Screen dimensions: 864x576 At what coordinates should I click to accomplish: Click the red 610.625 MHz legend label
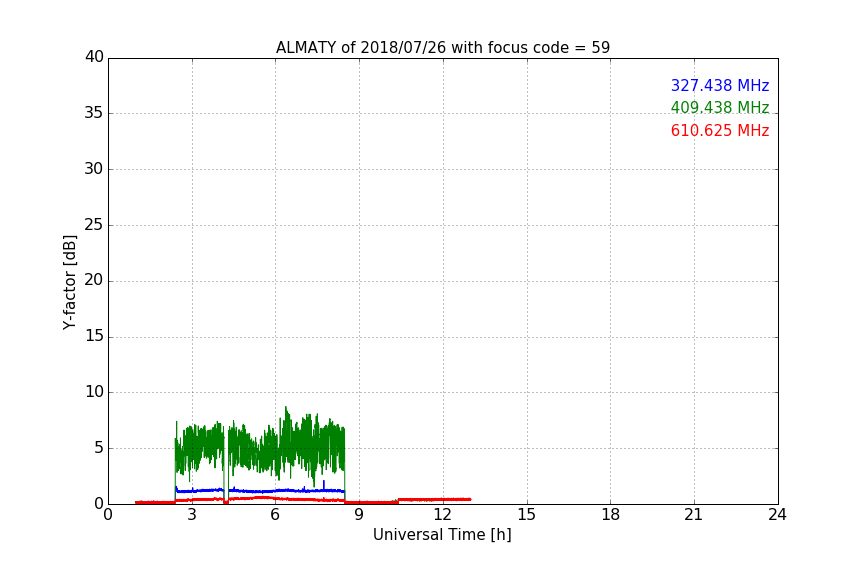720,131
